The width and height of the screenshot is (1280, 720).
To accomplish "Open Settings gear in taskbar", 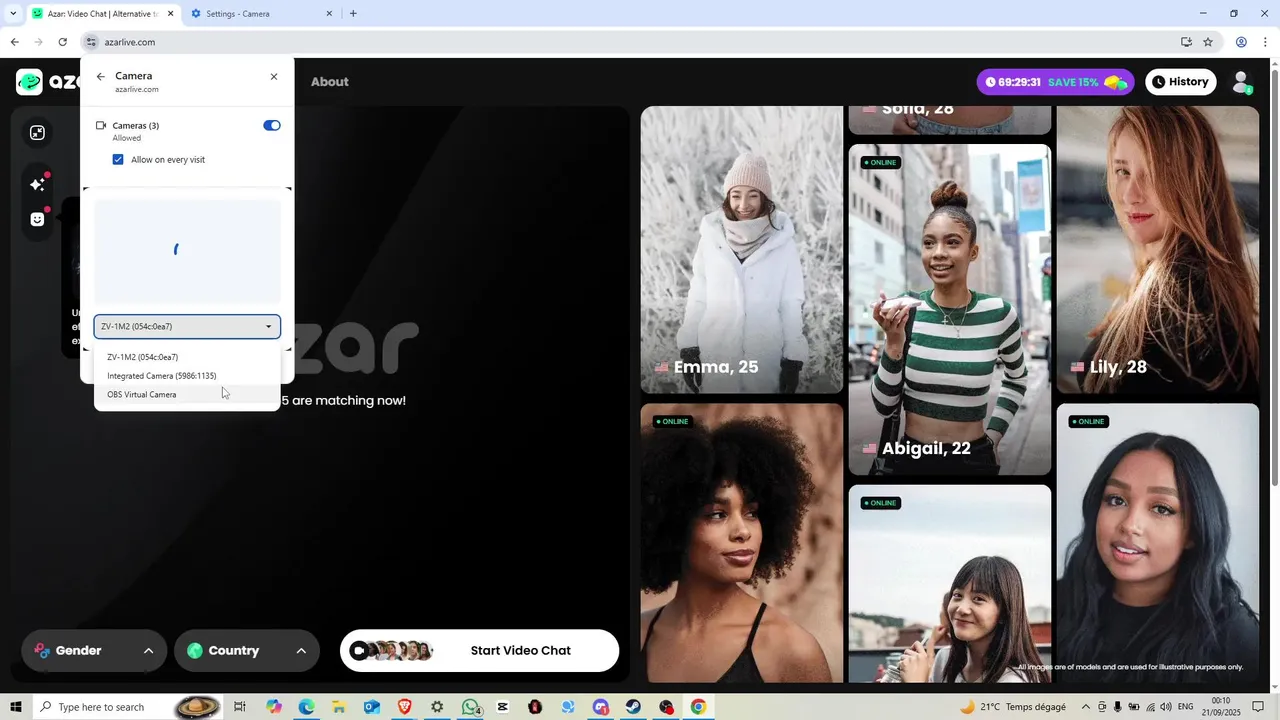I will pyautogui.click(x=437, y=707).
